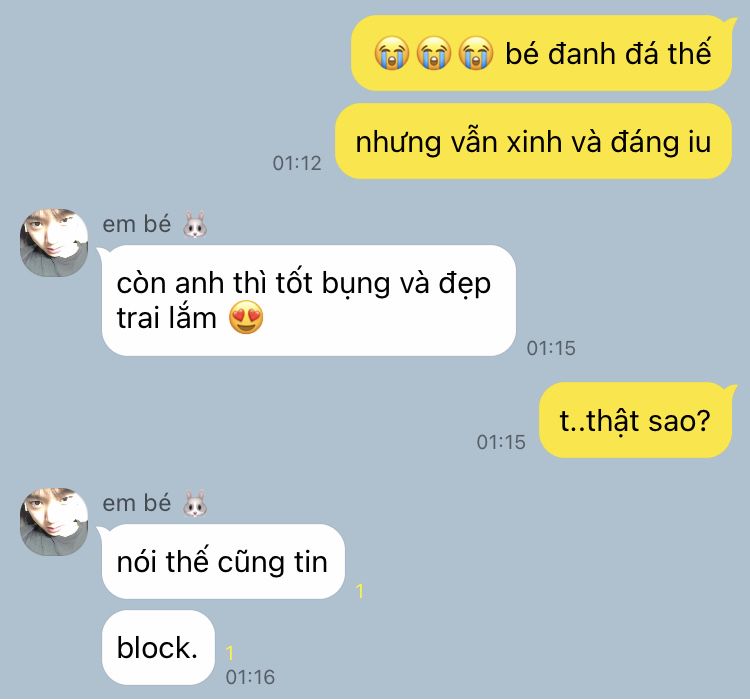The image size is (750, 699).
Task: Tap rabbit emoji beside lower em bé name
Action: click(x=195, y=503)
